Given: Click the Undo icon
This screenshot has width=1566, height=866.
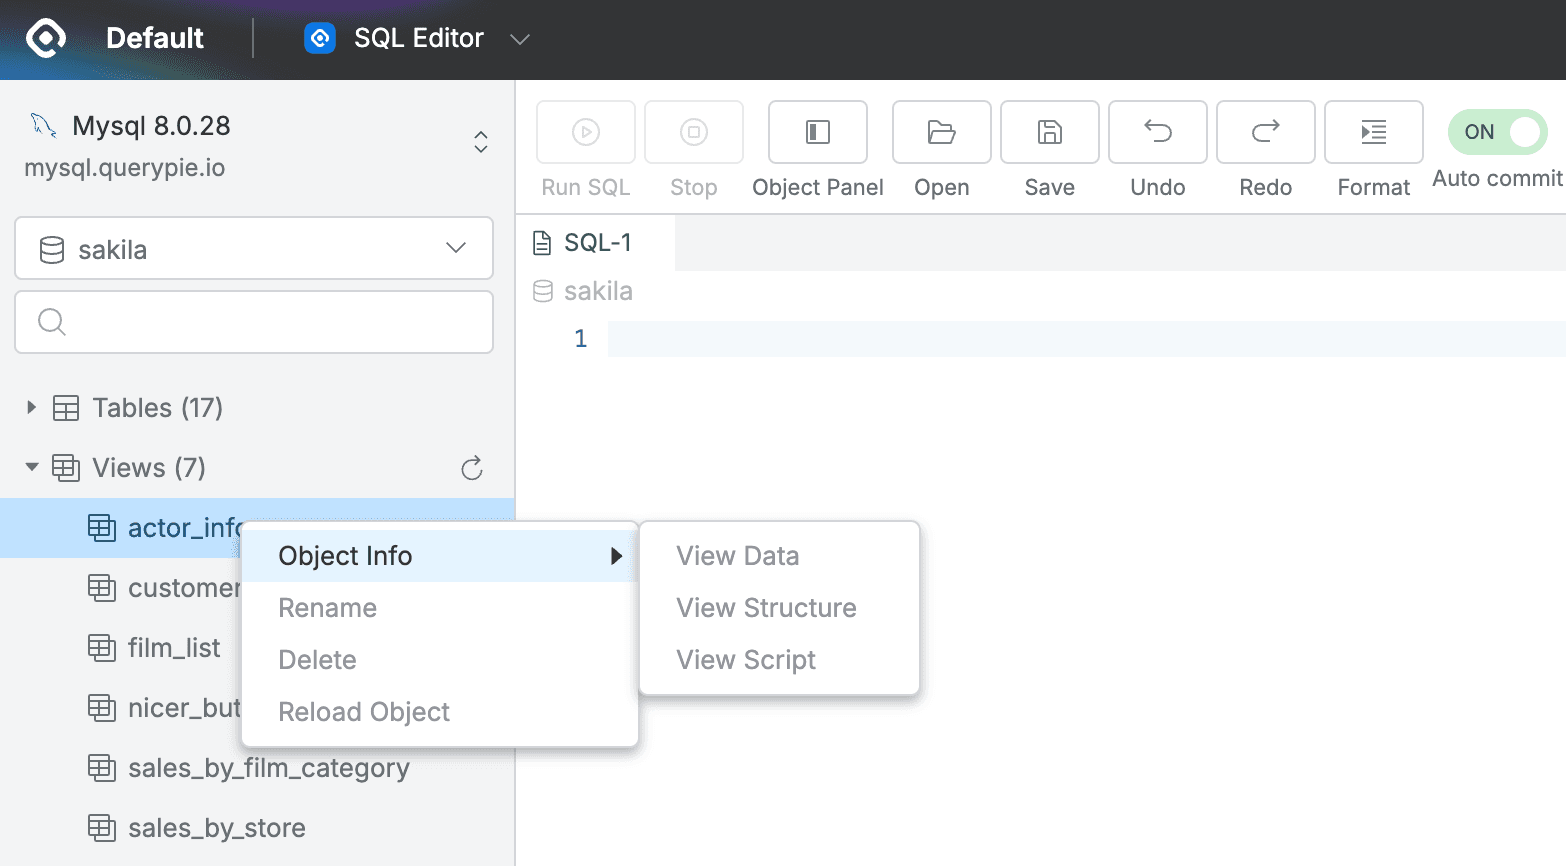Looking at the screenshot, I should [1157, 132].
